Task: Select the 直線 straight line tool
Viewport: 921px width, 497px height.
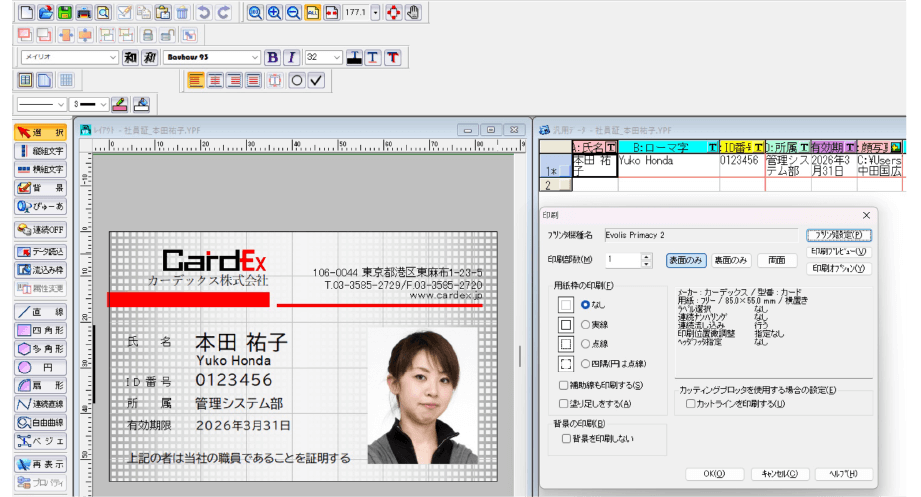Action: click(41, 312)
